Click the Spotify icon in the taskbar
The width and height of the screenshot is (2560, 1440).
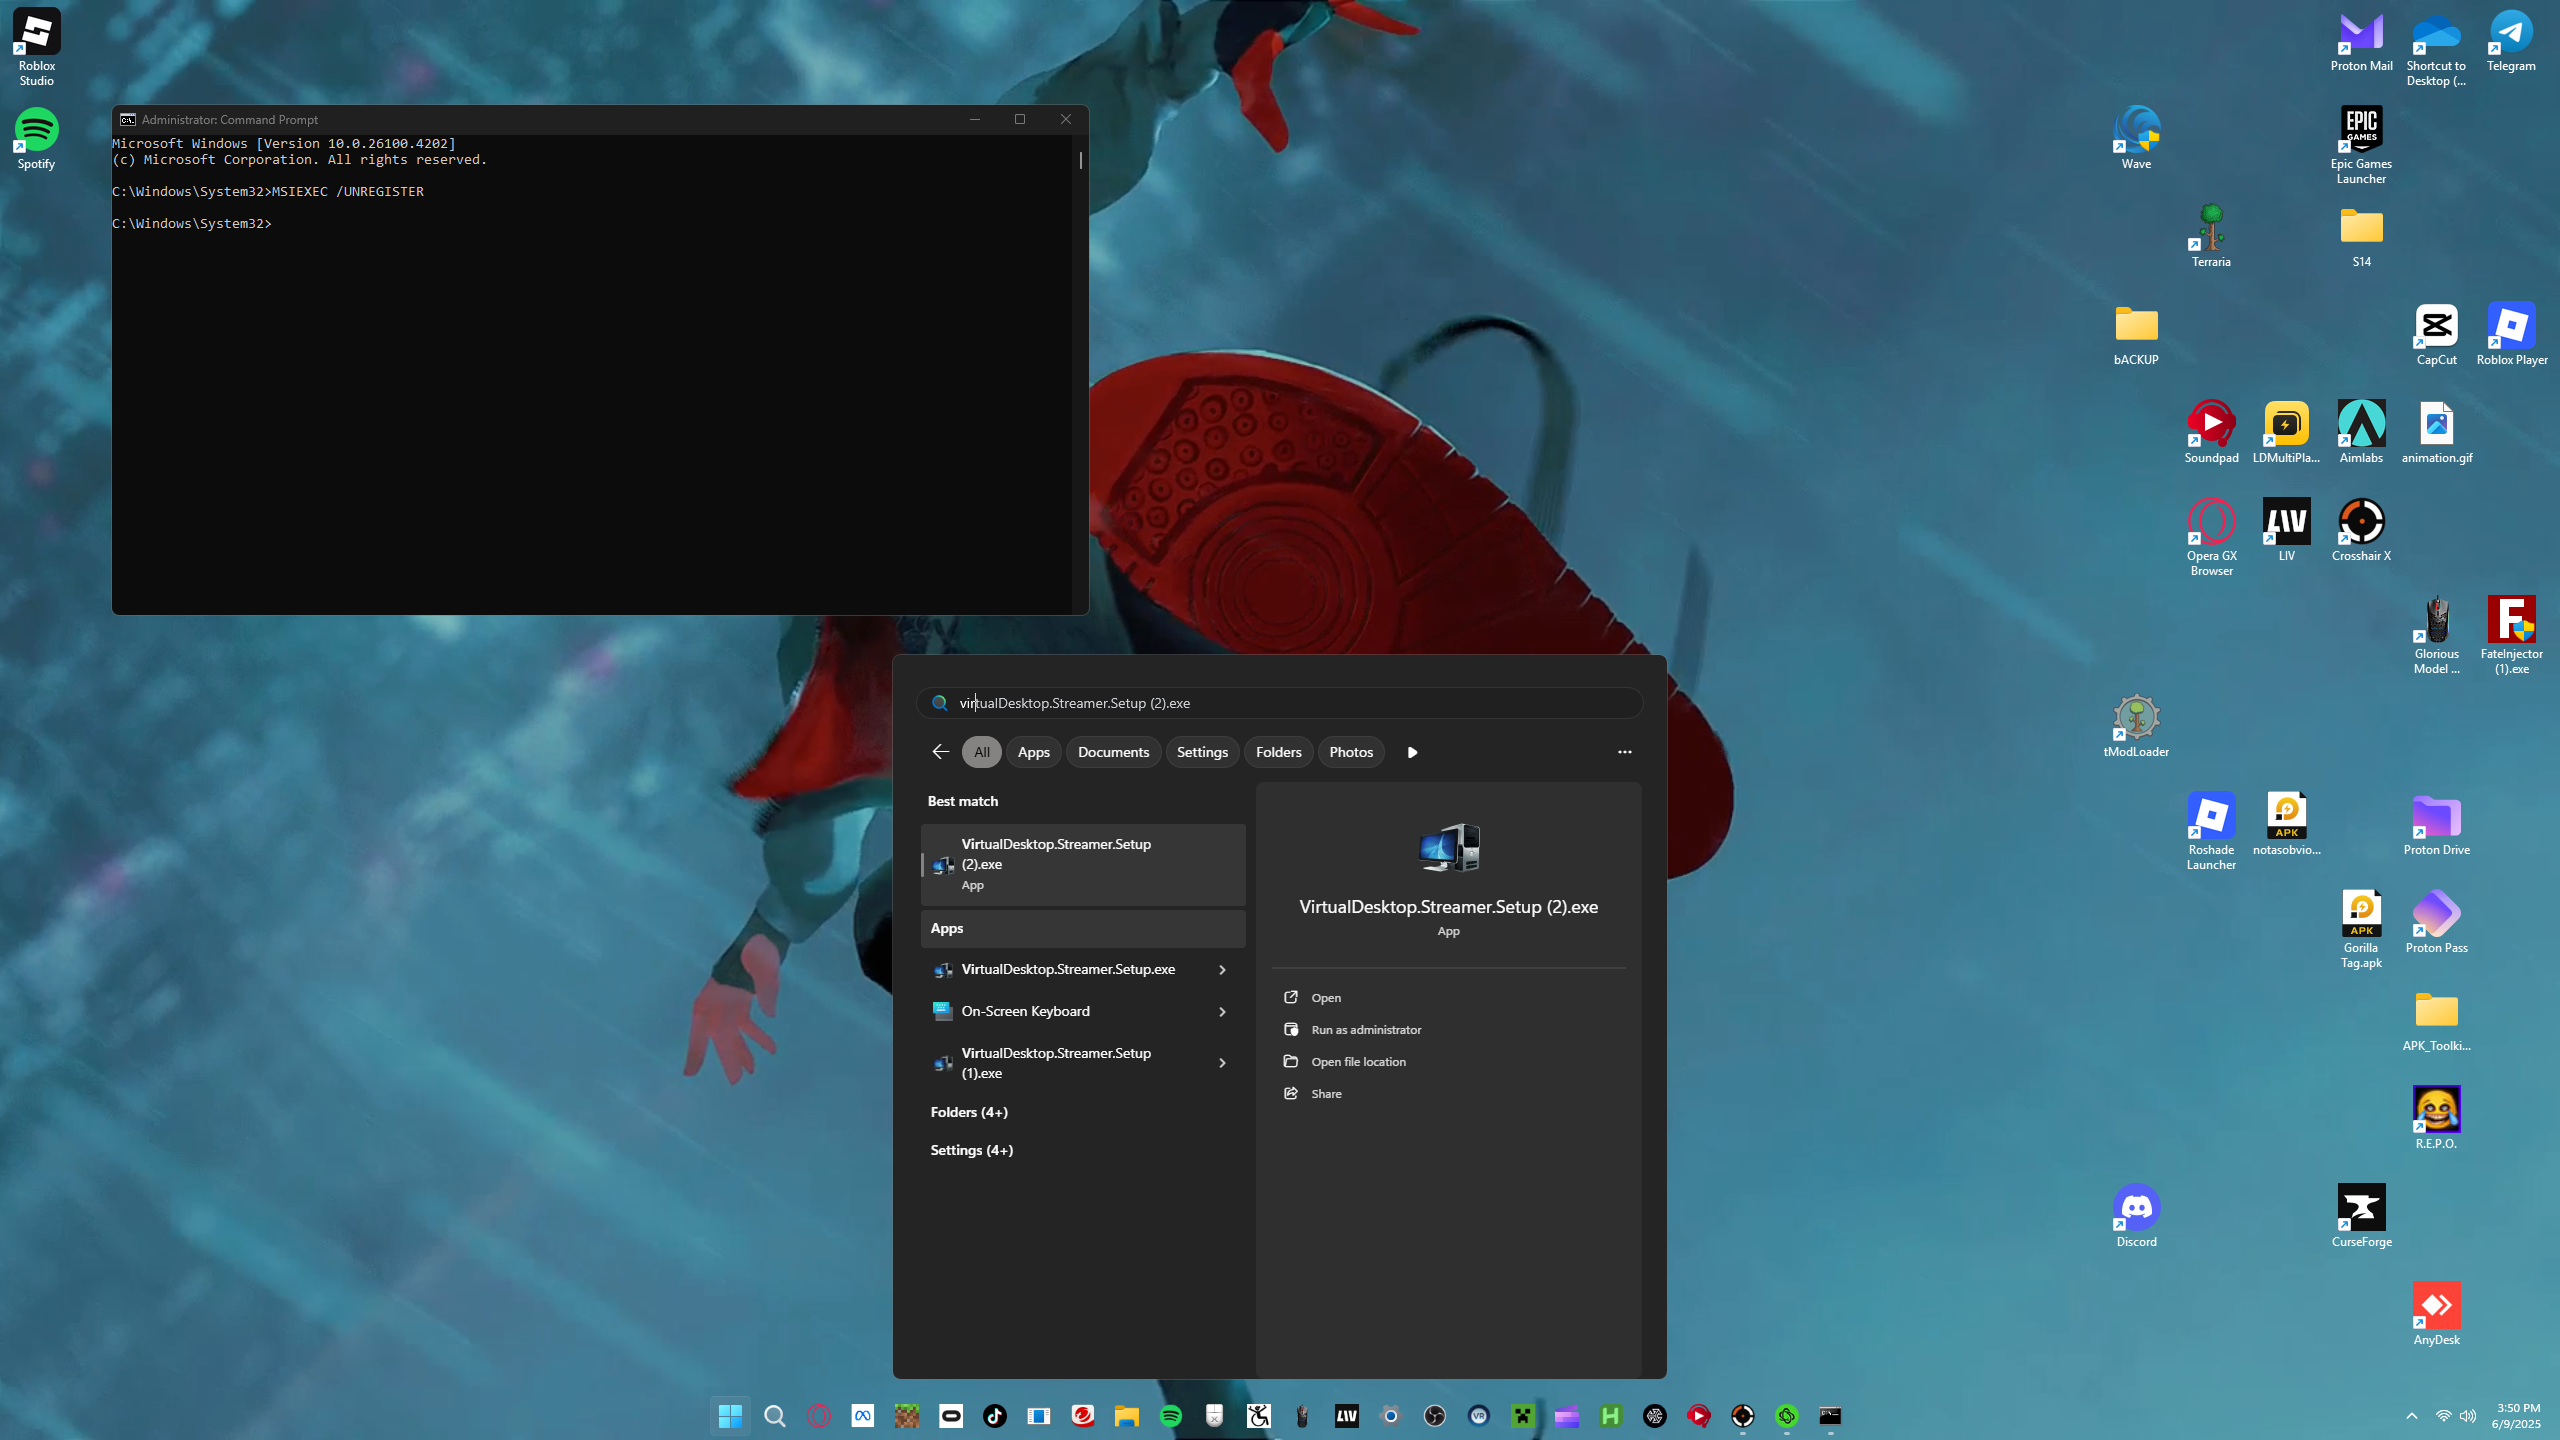pos(1170,1416)
